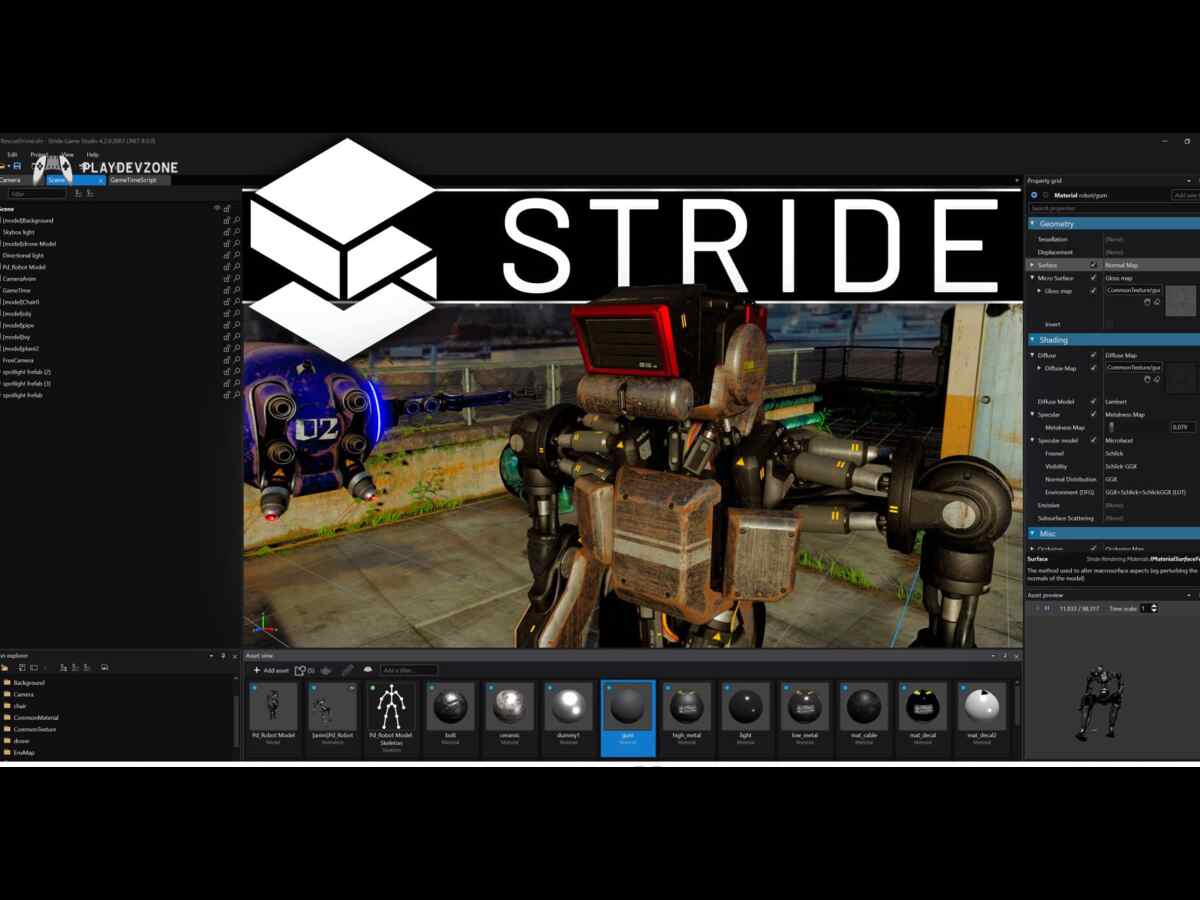Select the Directional light entity
The height and width of the screenshot is (900, 1200).
pos(24,255)
